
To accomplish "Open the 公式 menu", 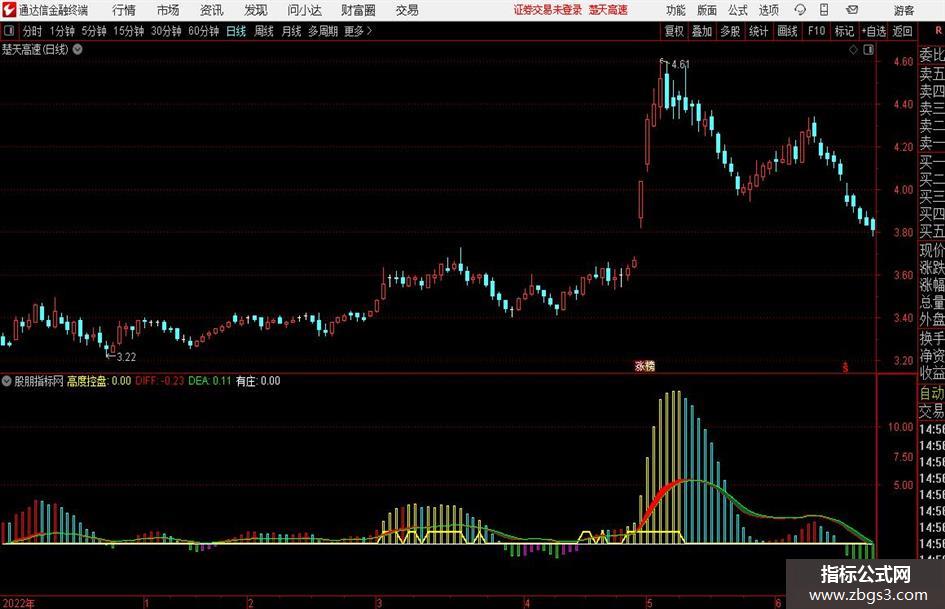I will 737,10.
